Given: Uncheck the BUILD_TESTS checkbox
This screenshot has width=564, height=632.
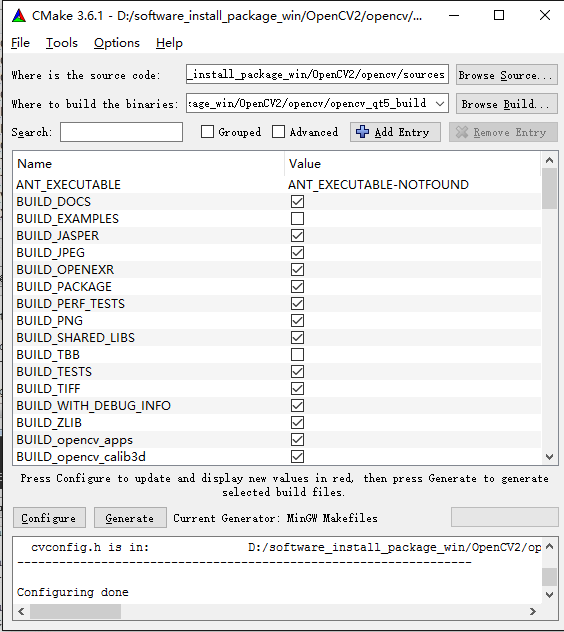Looking at the screenshot, I should tap(298, 372).
